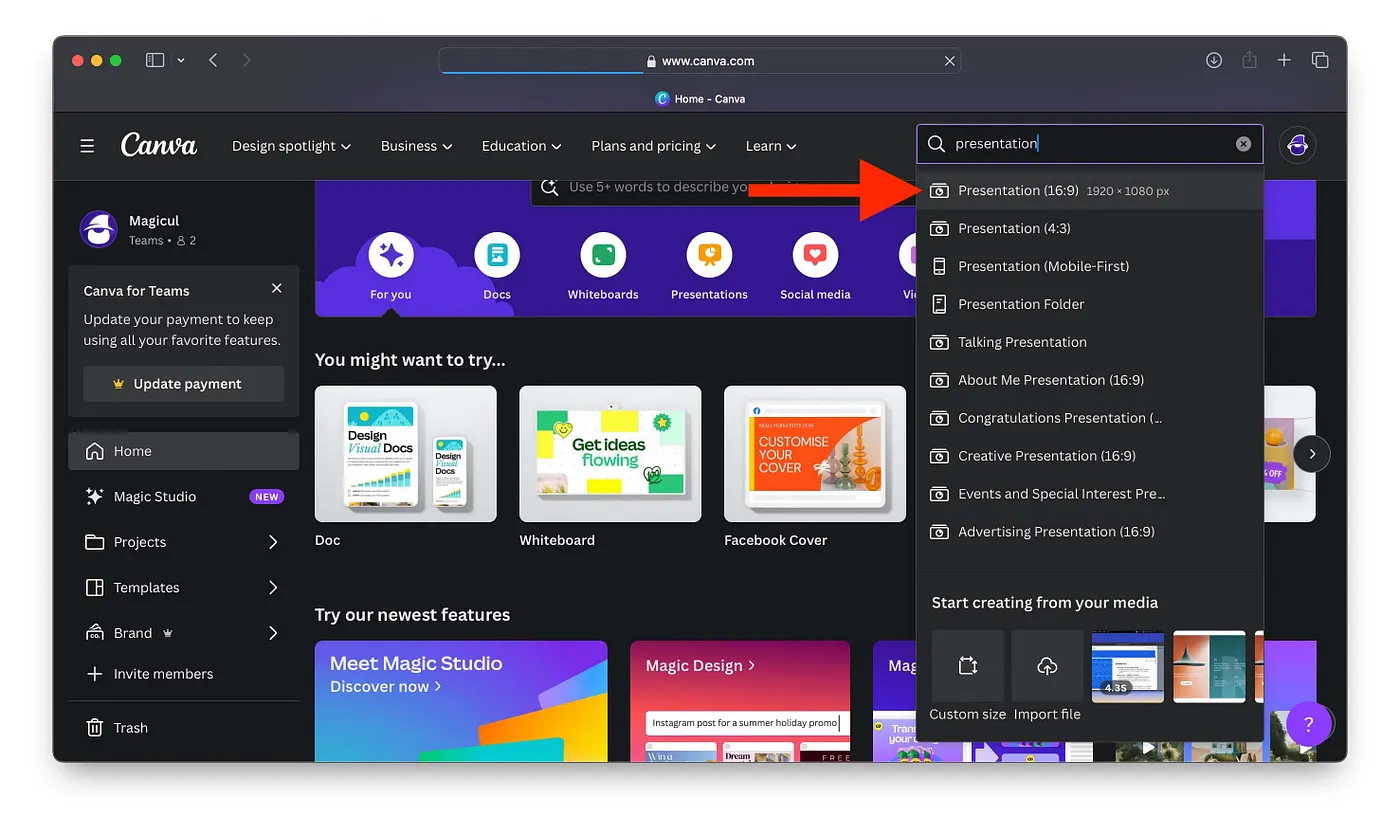Expand the Templates submenu chevron

[x=273, y=588]
